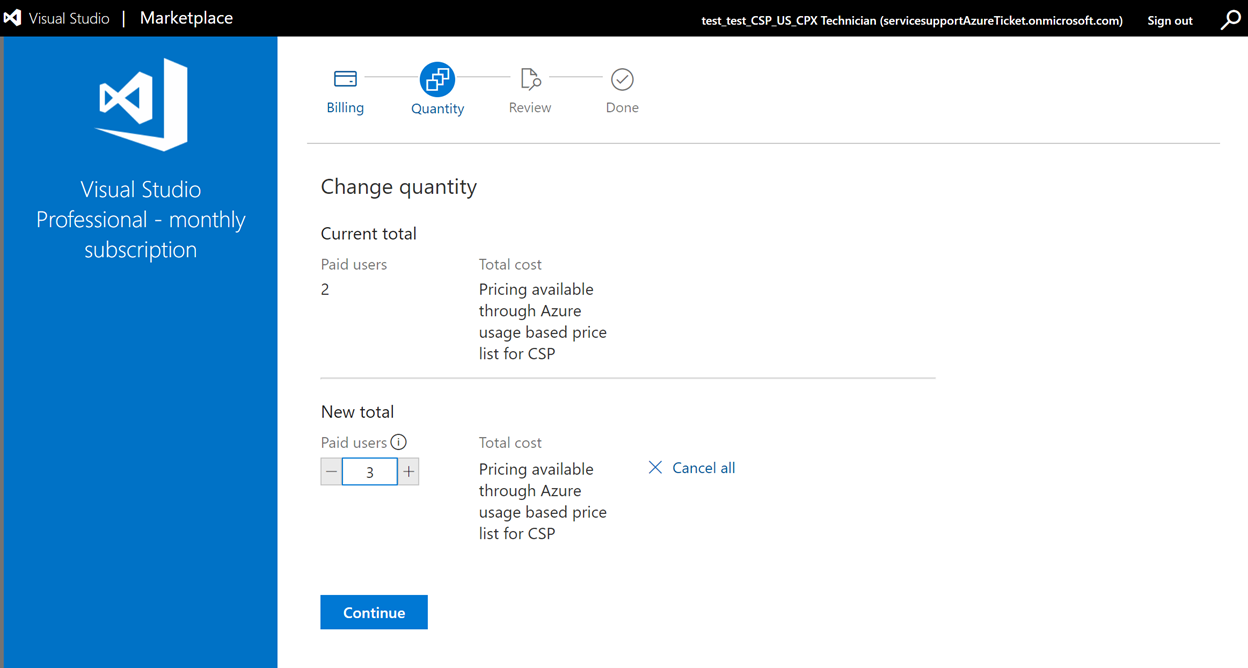Select the Billing step label
This screenshot has height=668, width=1248.
(345, 107)
